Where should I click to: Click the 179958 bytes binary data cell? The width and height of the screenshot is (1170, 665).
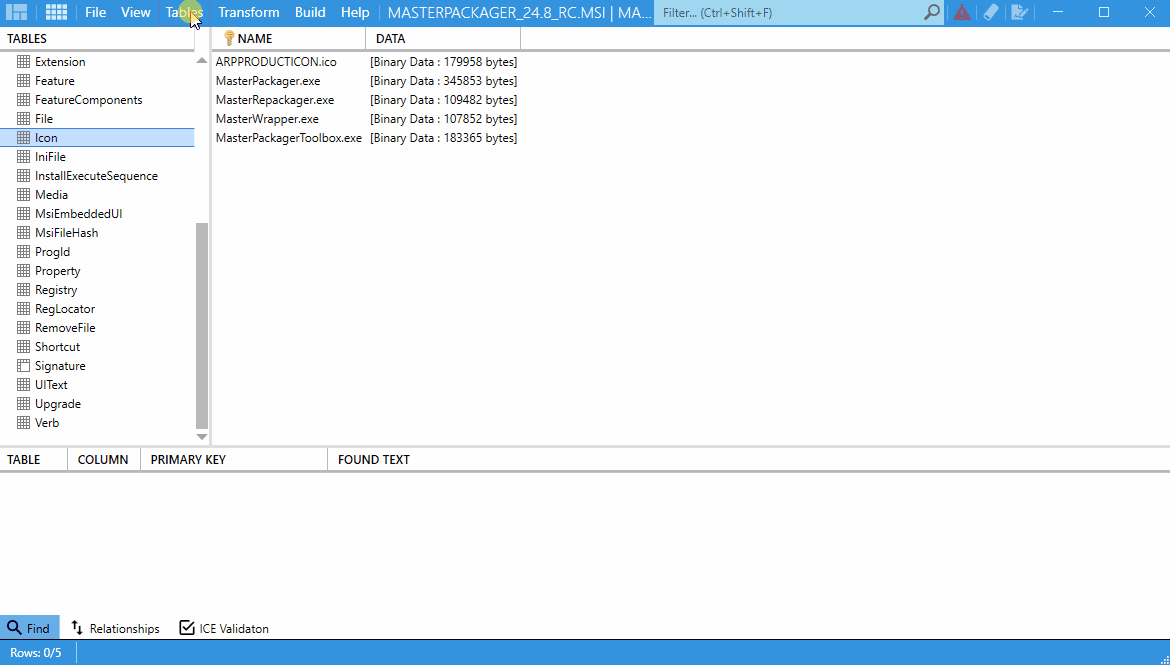443,62
